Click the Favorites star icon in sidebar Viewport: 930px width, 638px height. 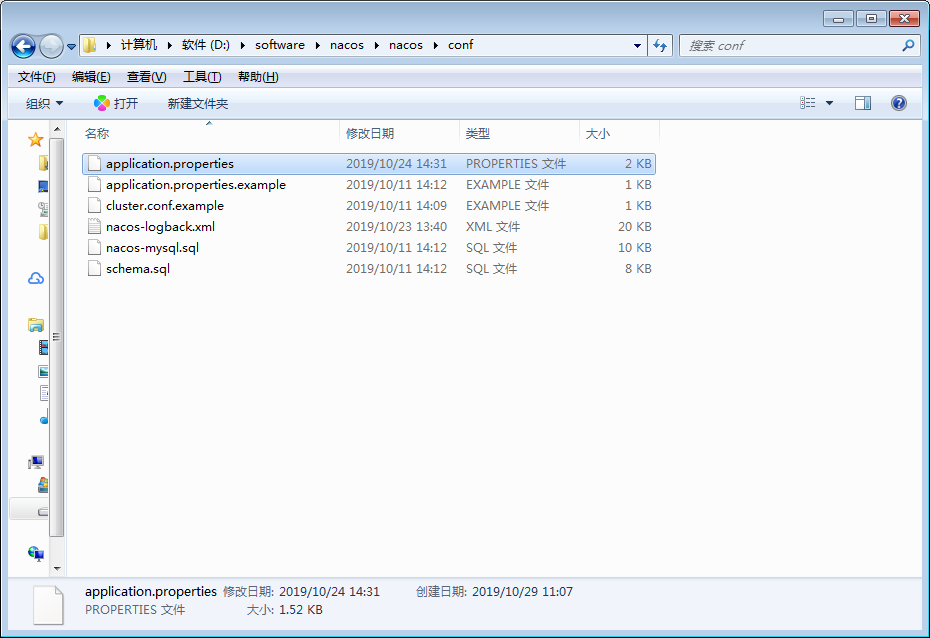click(x=36, y=140)
